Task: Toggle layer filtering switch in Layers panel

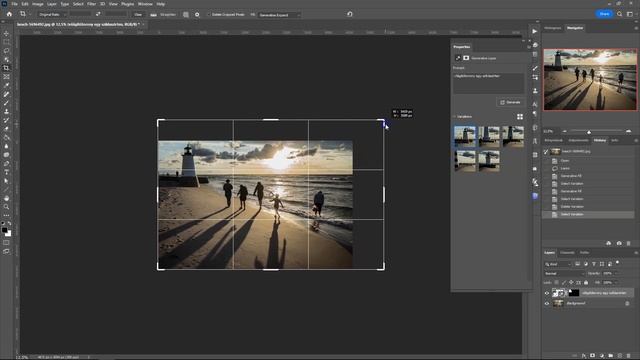Action: 618,263
